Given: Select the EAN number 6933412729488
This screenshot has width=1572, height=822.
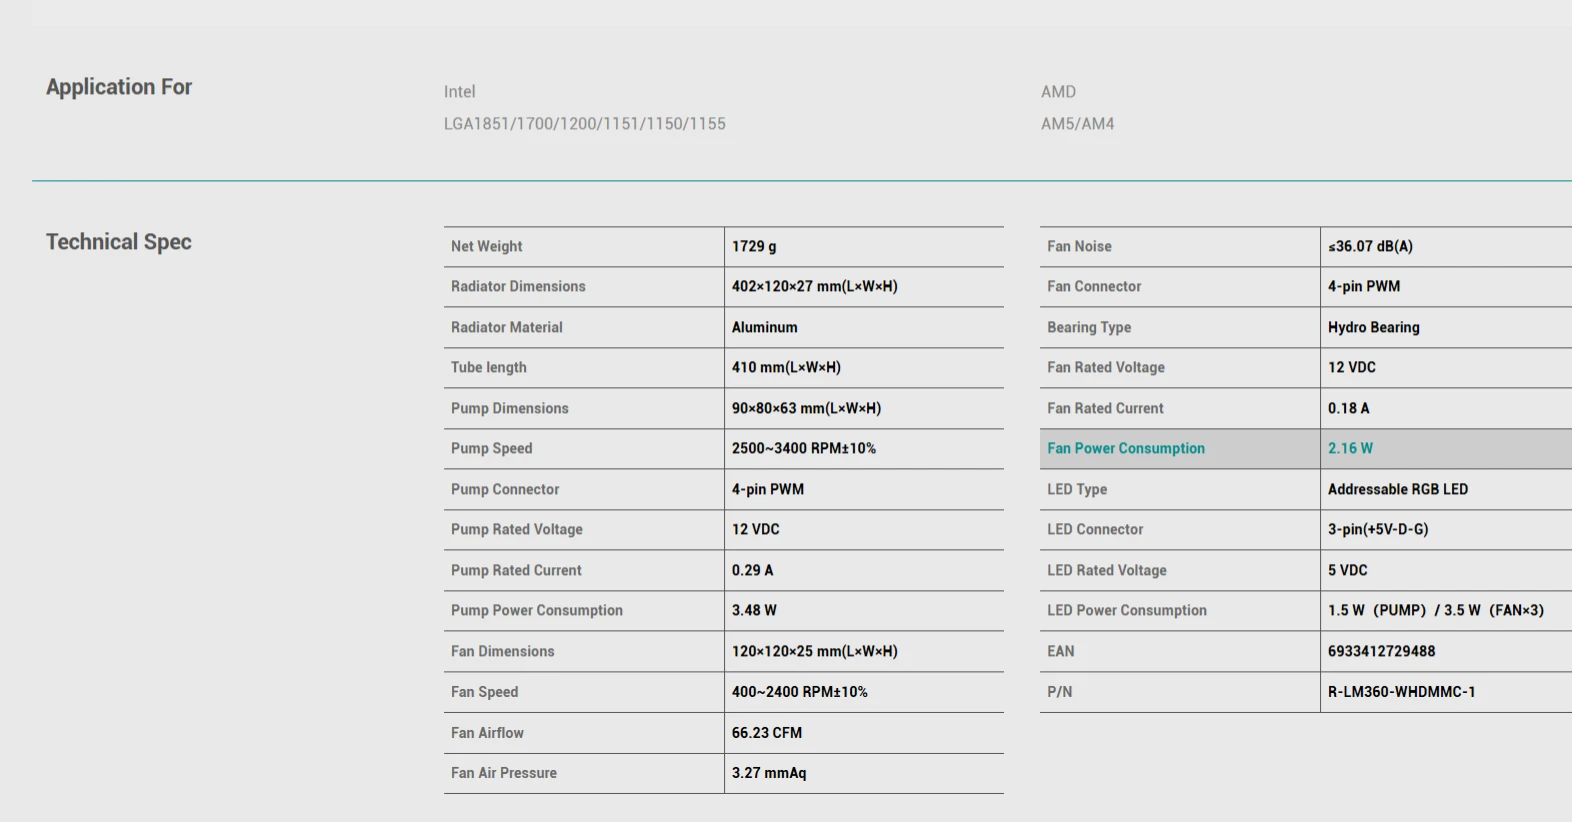Looking at the screenshot, I should pyautogui.click(x=1382, y=651).
